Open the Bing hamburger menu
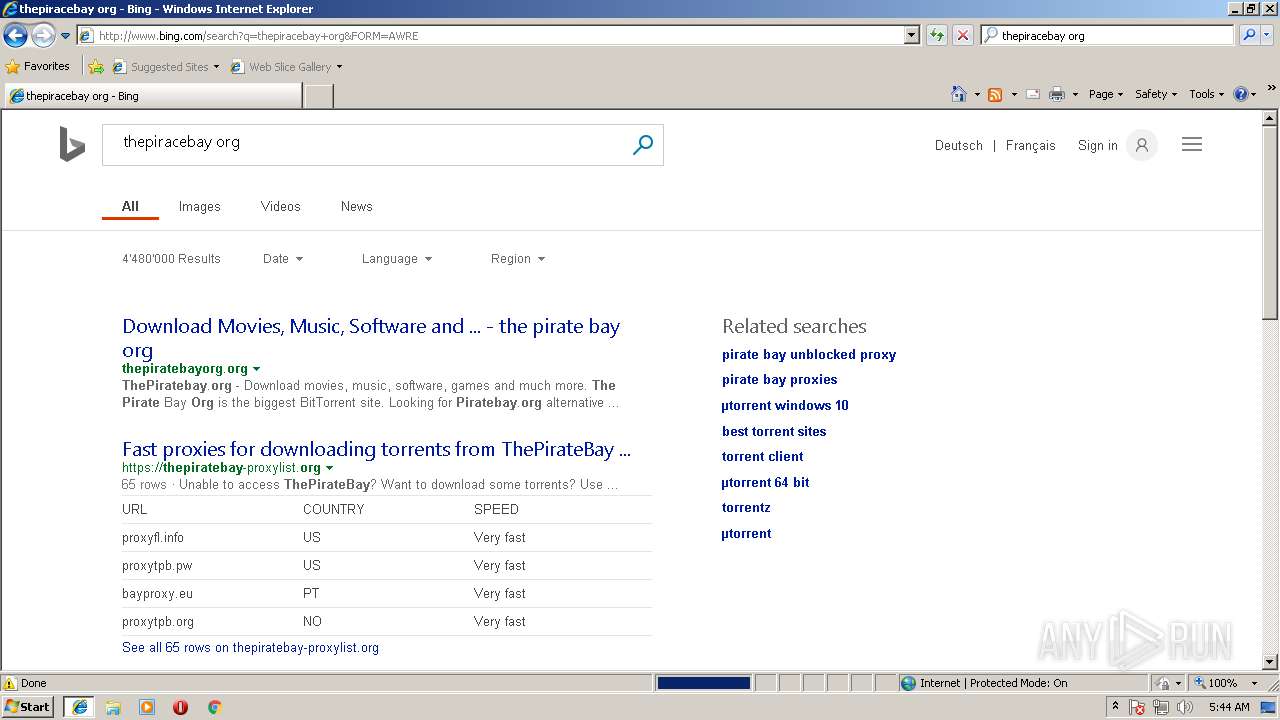1280x720 pixels. [x=1192, y=145]
